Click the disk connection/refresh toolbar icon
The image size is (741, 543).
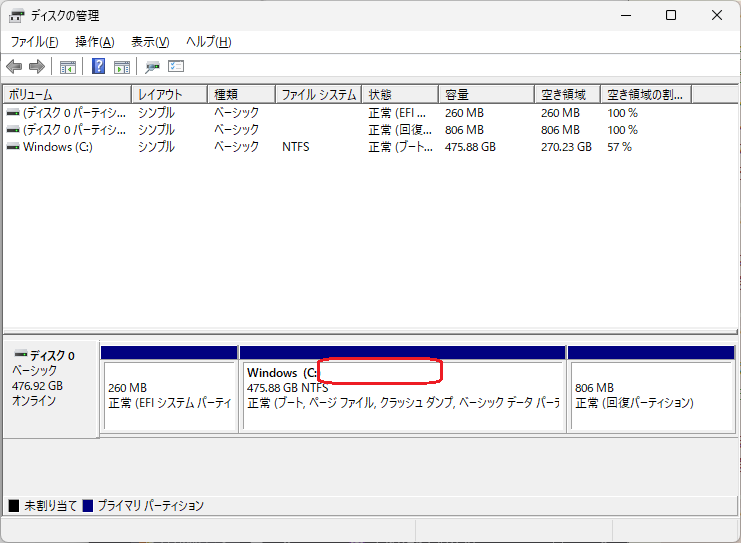(152, 67)
